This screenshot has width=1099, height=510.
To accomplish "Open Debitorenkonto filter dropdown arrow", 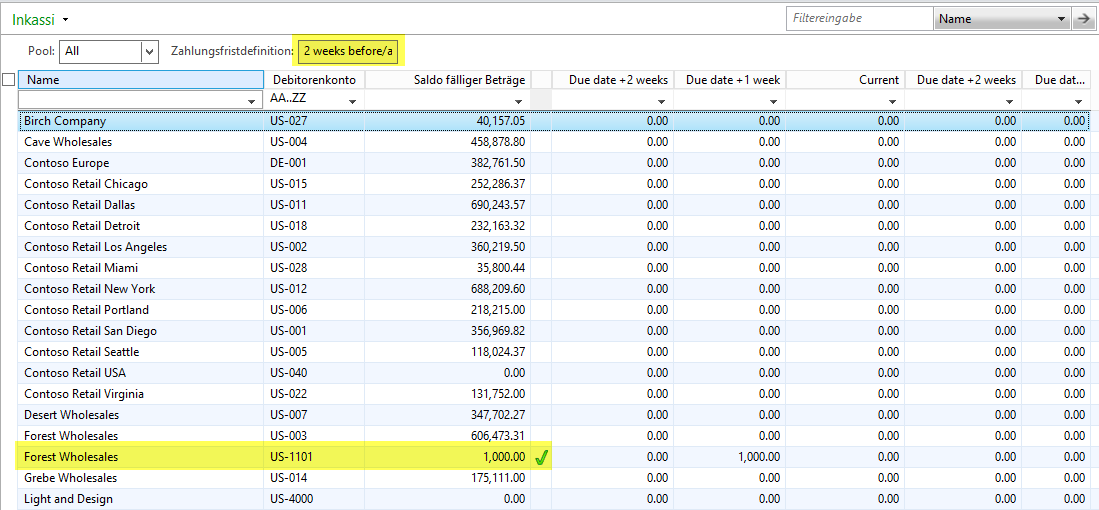I will coord(352,102).
